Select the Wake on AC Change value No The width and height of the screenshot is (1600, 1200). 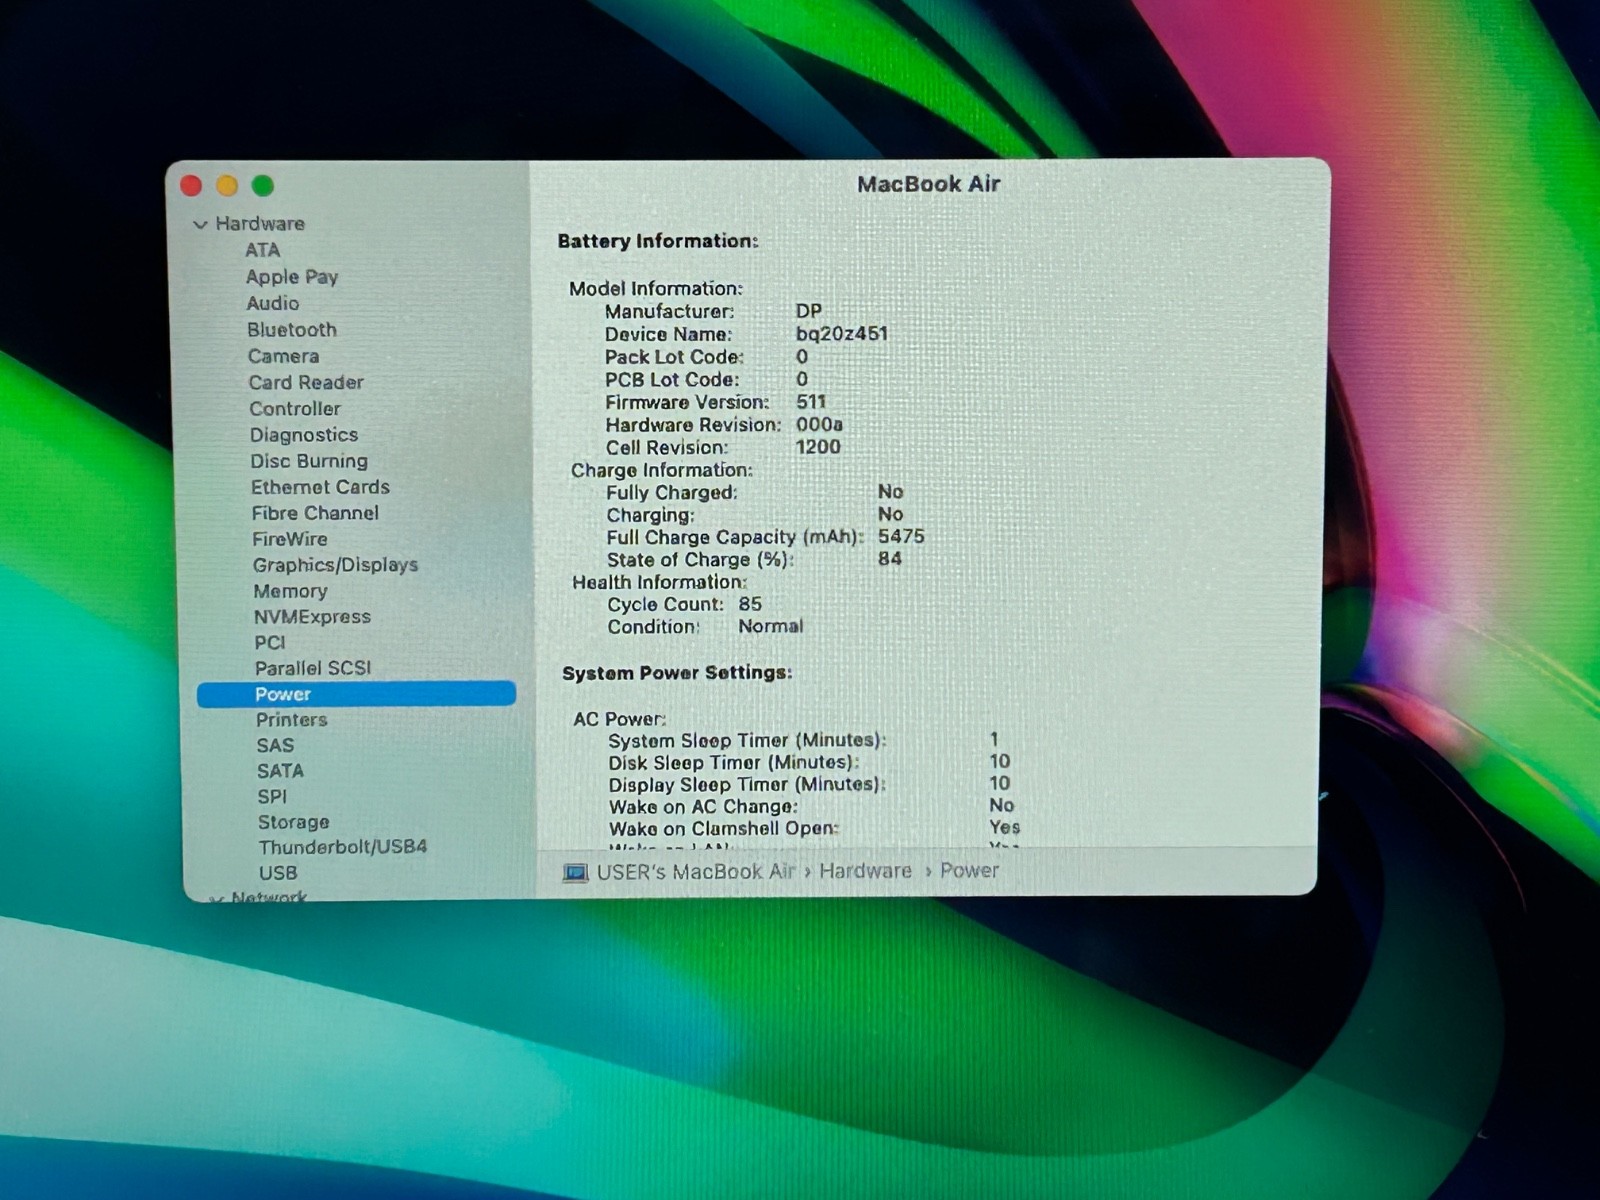(x=1002, y=805)
